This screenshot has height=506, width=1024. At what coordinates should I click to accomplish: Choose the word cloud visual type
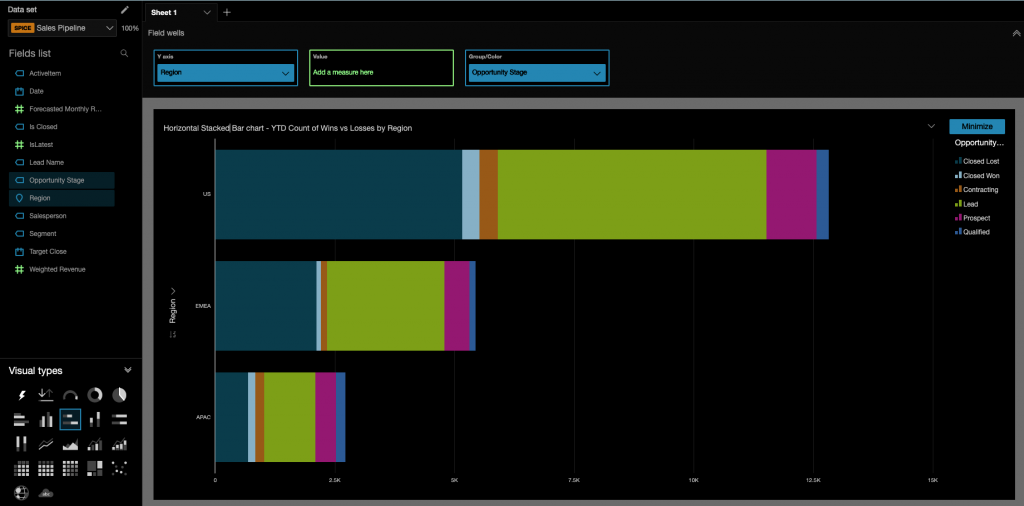[x=46, y=492]
